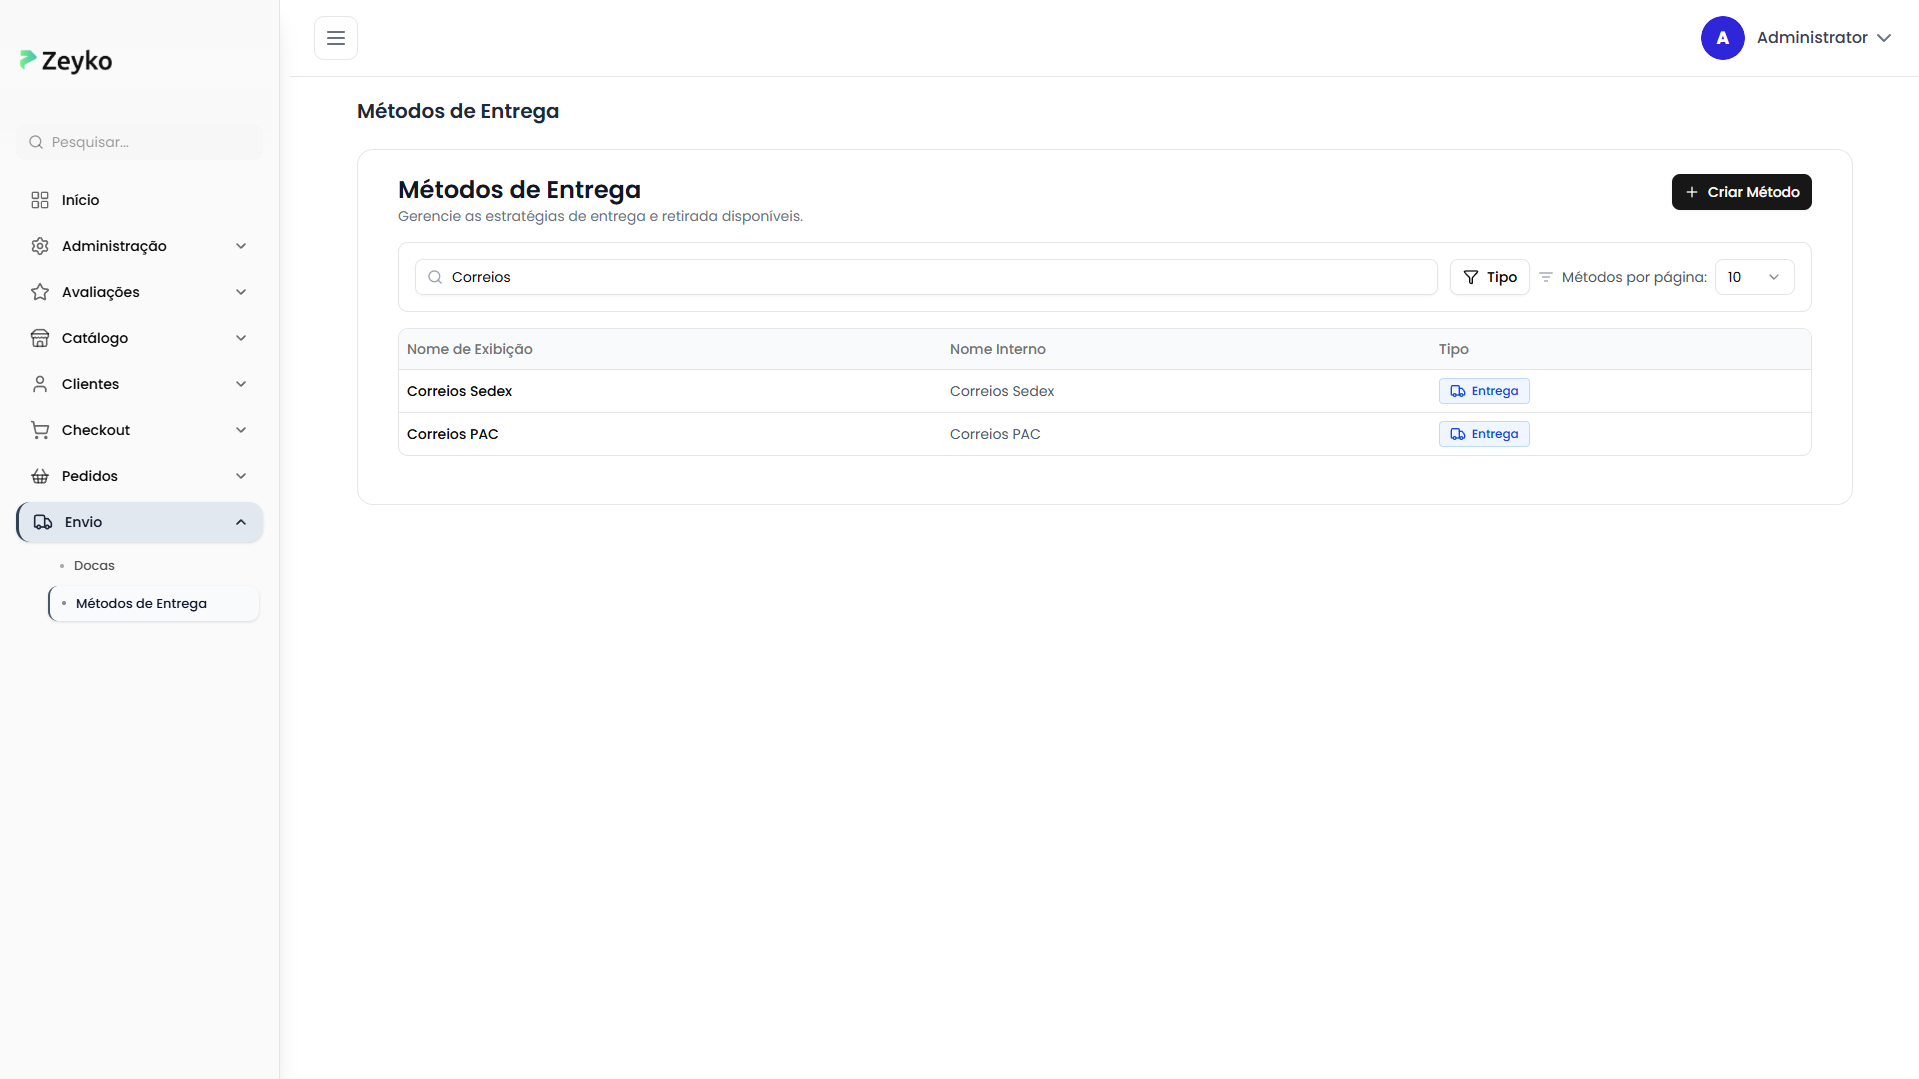The width and height of the screenshot is (1919, 1079).
Task: Click the Catálogo store icon
Action: pos(40,338)
